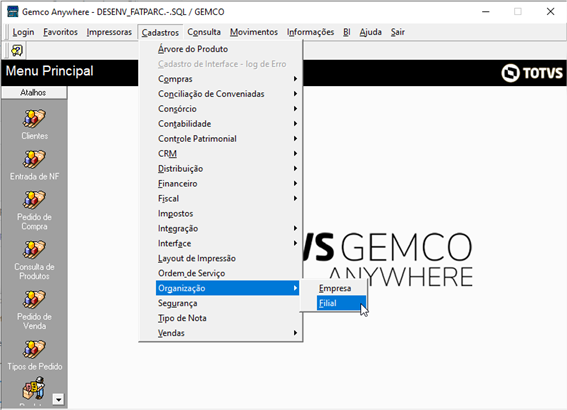
Task: Open the Movimentos menu
Action: pyautogui.click(x=254, y=32)
